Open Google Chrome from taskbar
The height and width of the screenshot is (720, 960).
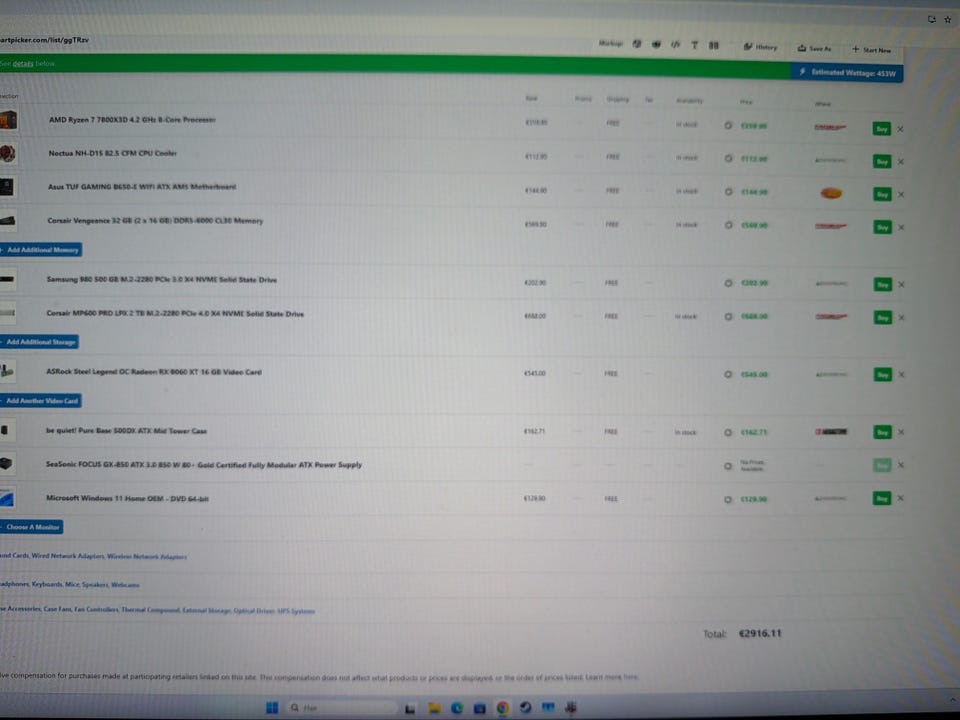tap(503, 708)
